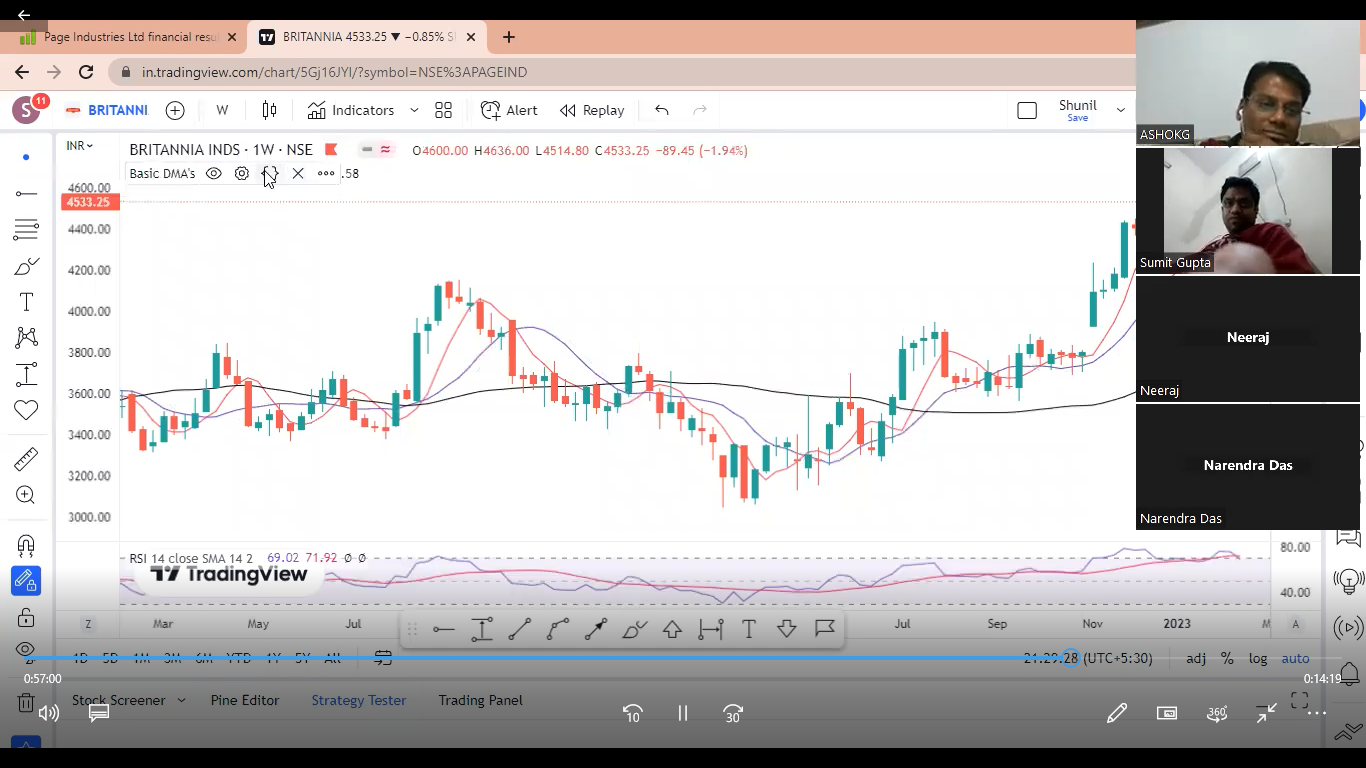Click the undo arrow in toolbar

pos(661,110)
